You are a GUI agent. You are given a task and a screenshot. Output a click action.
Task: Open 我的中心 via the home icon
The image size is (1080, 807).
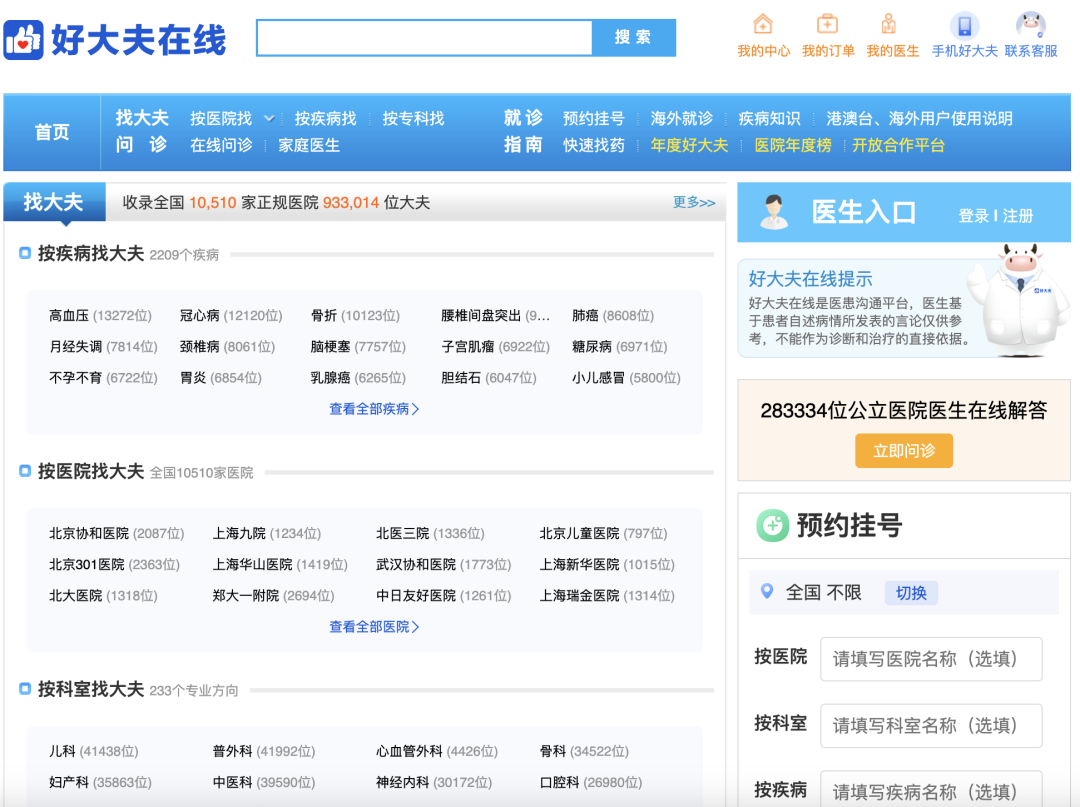click(x=764, y=25)
